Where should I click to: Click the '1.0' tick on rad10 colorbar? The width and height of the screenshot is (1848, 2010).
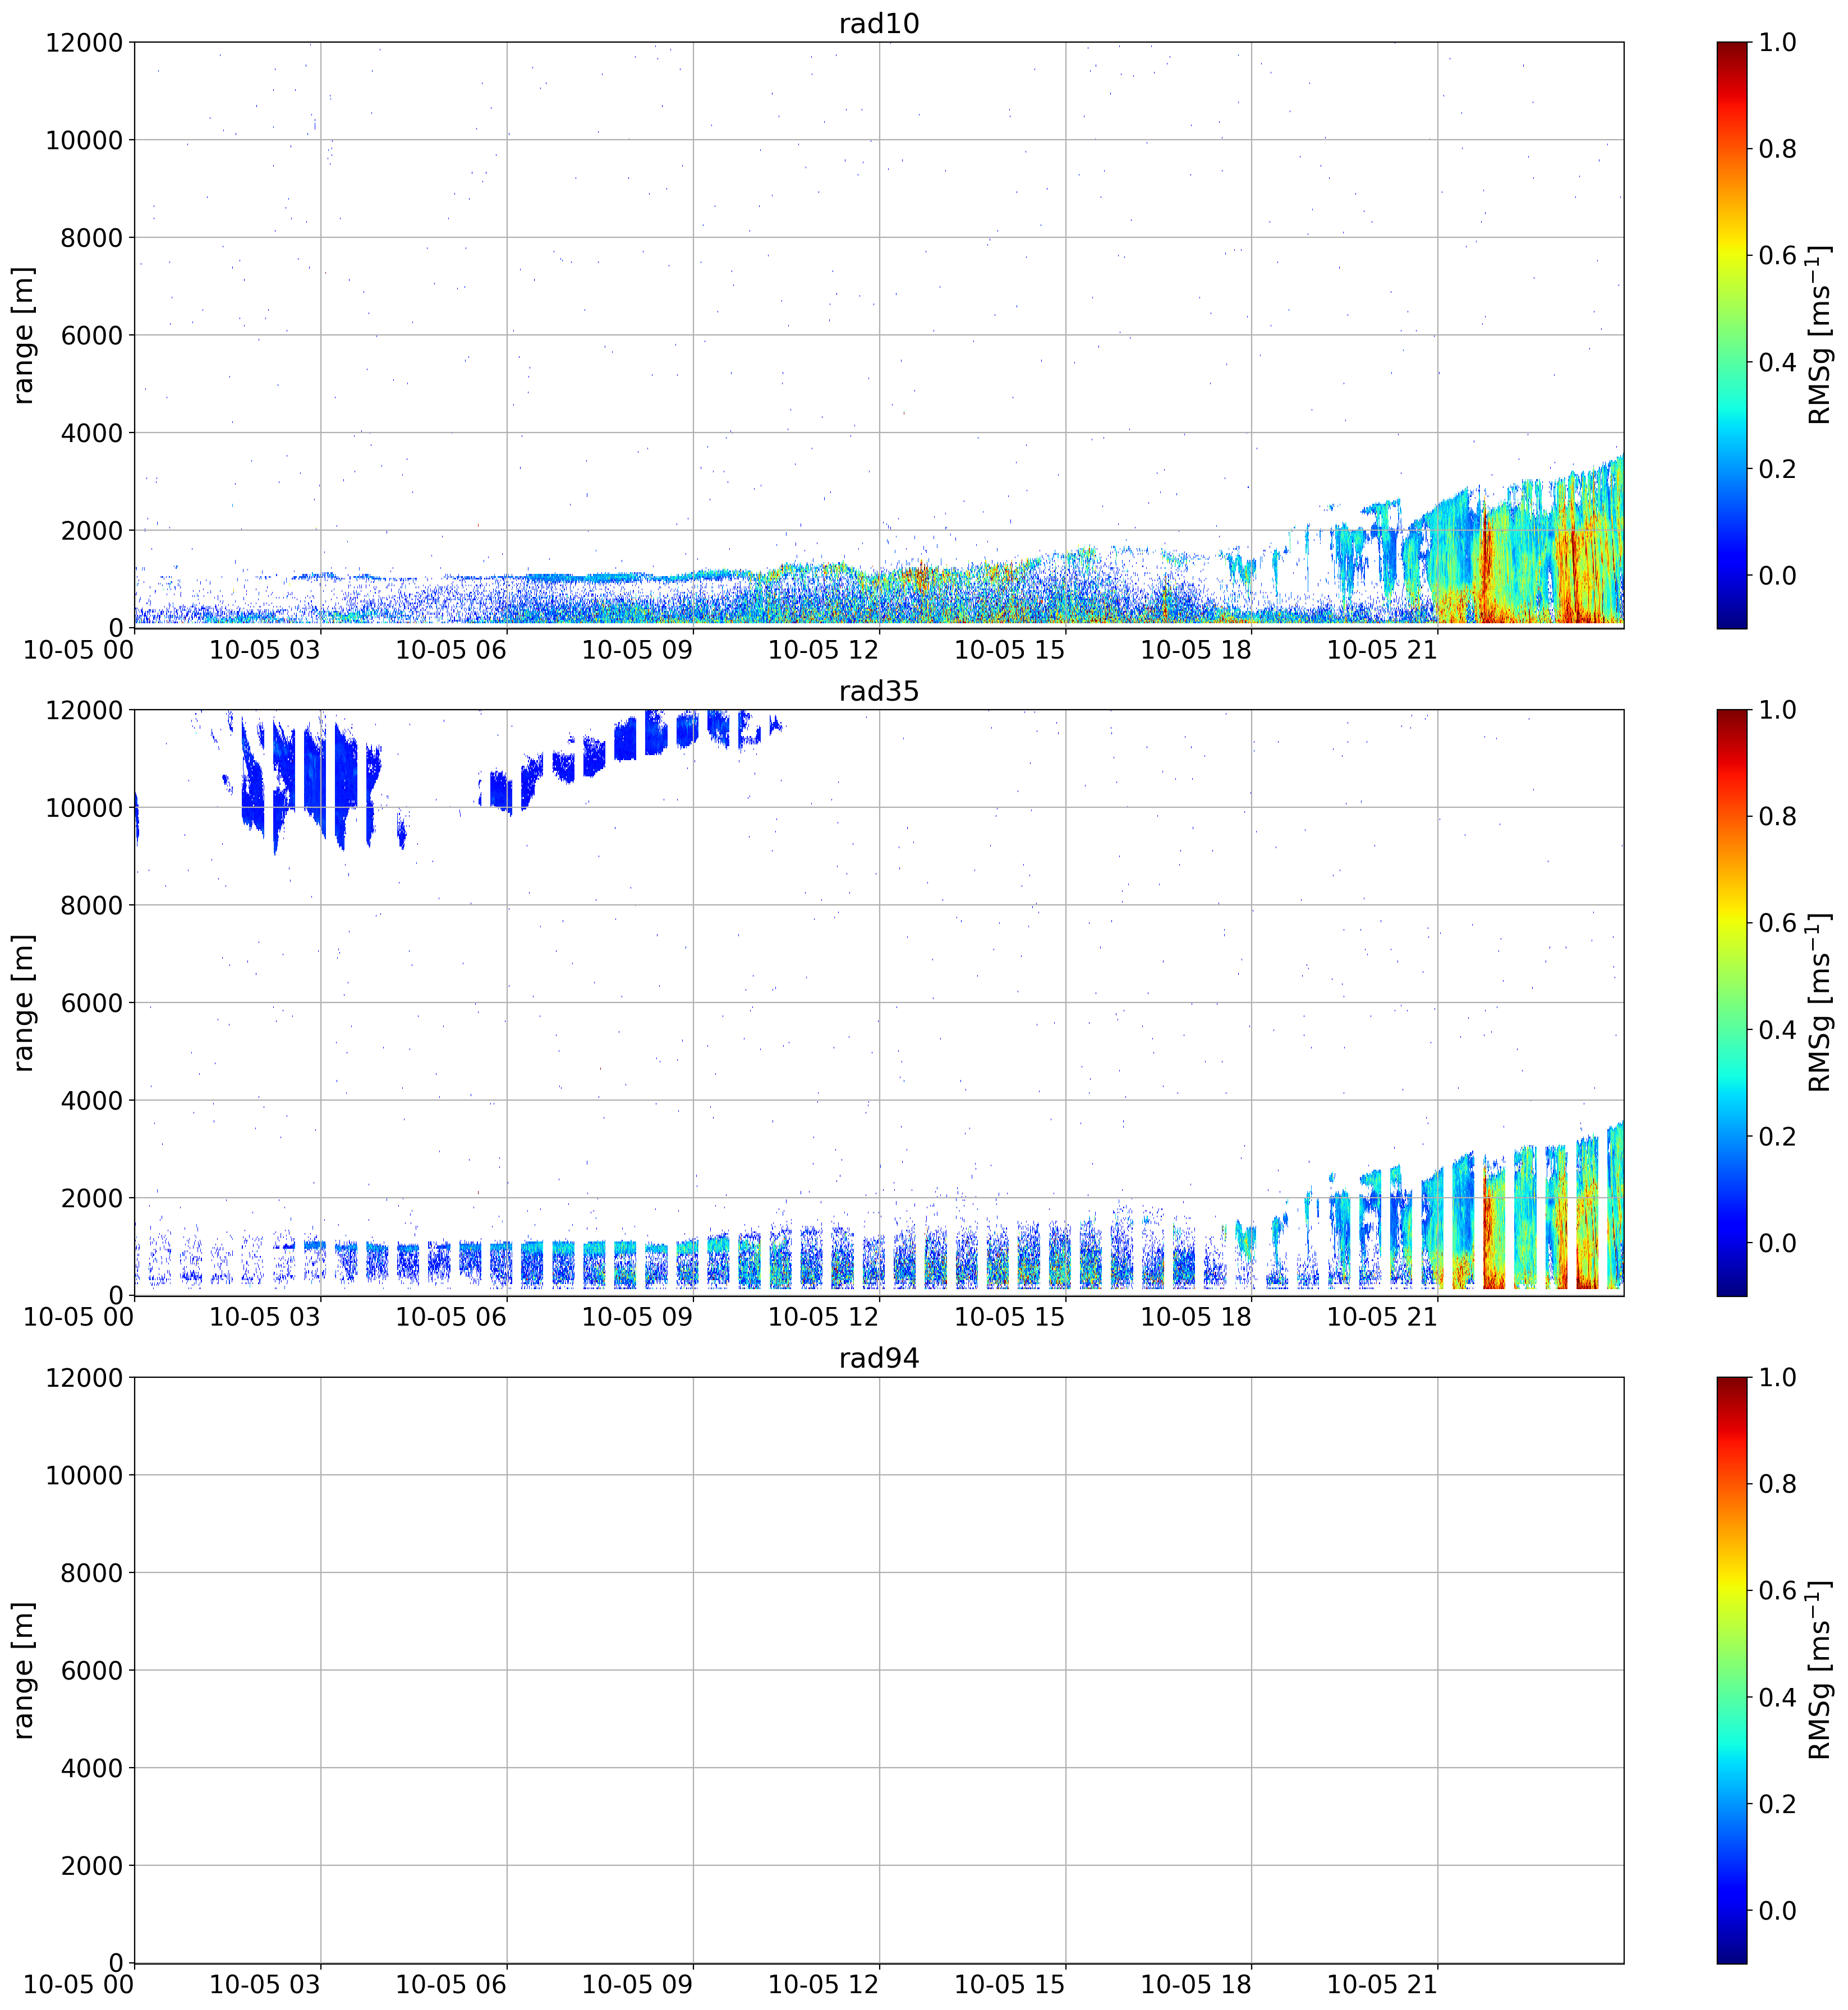1778,42
